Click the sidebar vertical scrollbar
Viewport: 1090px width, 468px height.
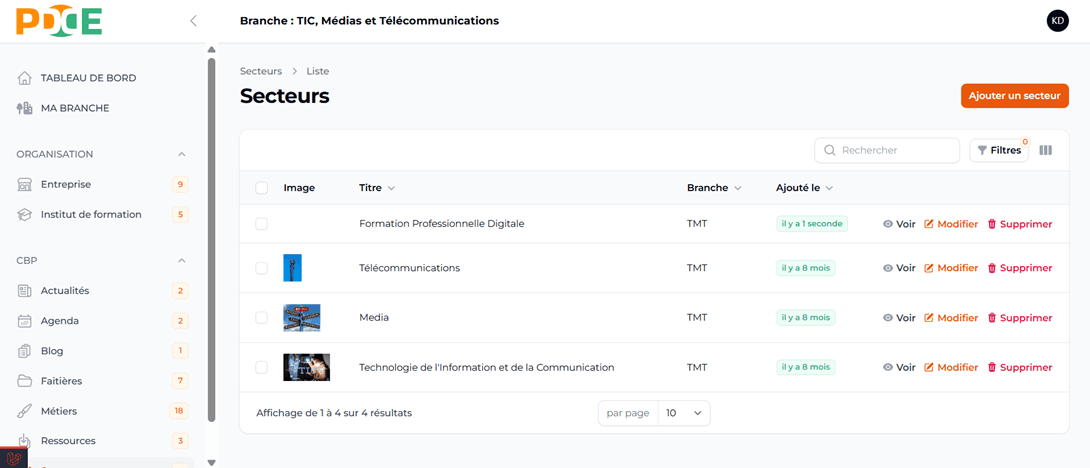click(211, 240)
